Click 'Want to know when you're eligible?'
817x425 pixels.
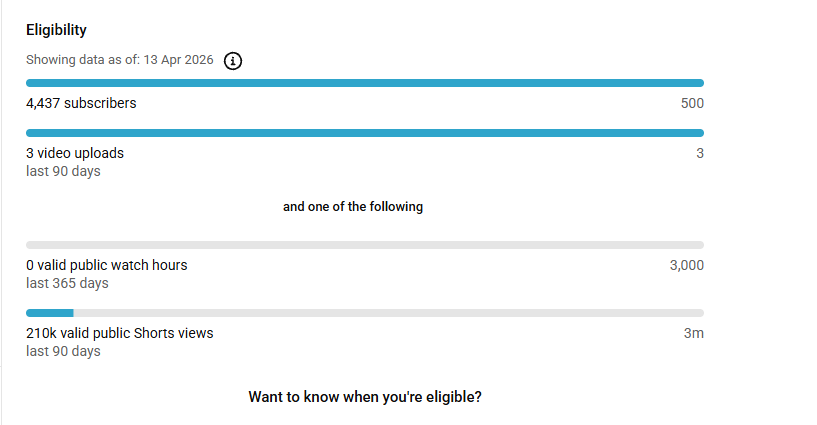click(x=365, y=397)
